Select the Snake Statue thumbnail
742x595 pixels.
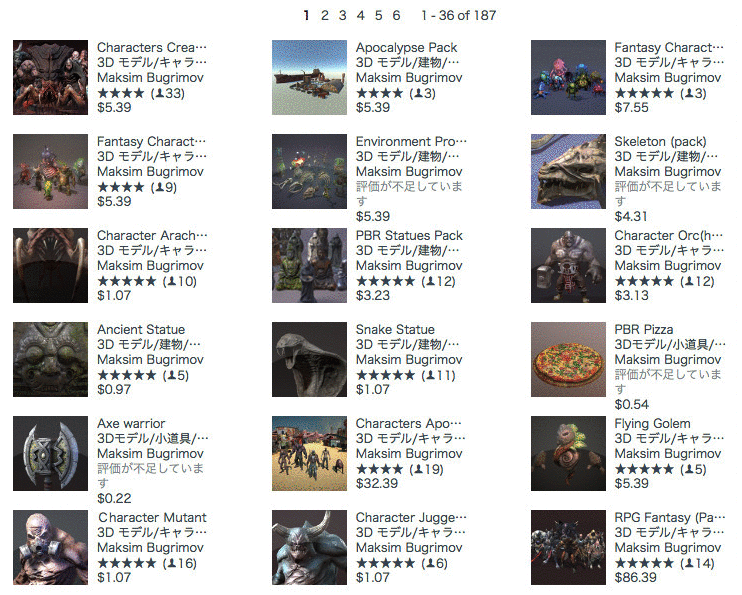pos(309,359)
